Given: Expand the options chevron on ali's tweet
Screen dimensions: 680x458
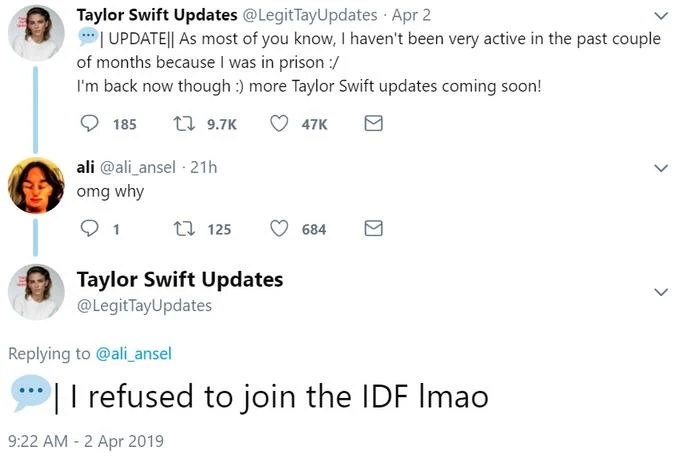Looking at the screenshot, I should click(x=659, y=168).
